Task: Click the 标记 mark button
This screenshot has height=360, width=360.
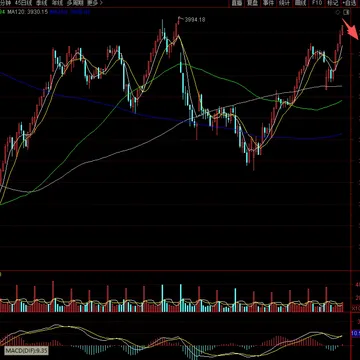Action: pyautogui.click(x=332, y=3)
